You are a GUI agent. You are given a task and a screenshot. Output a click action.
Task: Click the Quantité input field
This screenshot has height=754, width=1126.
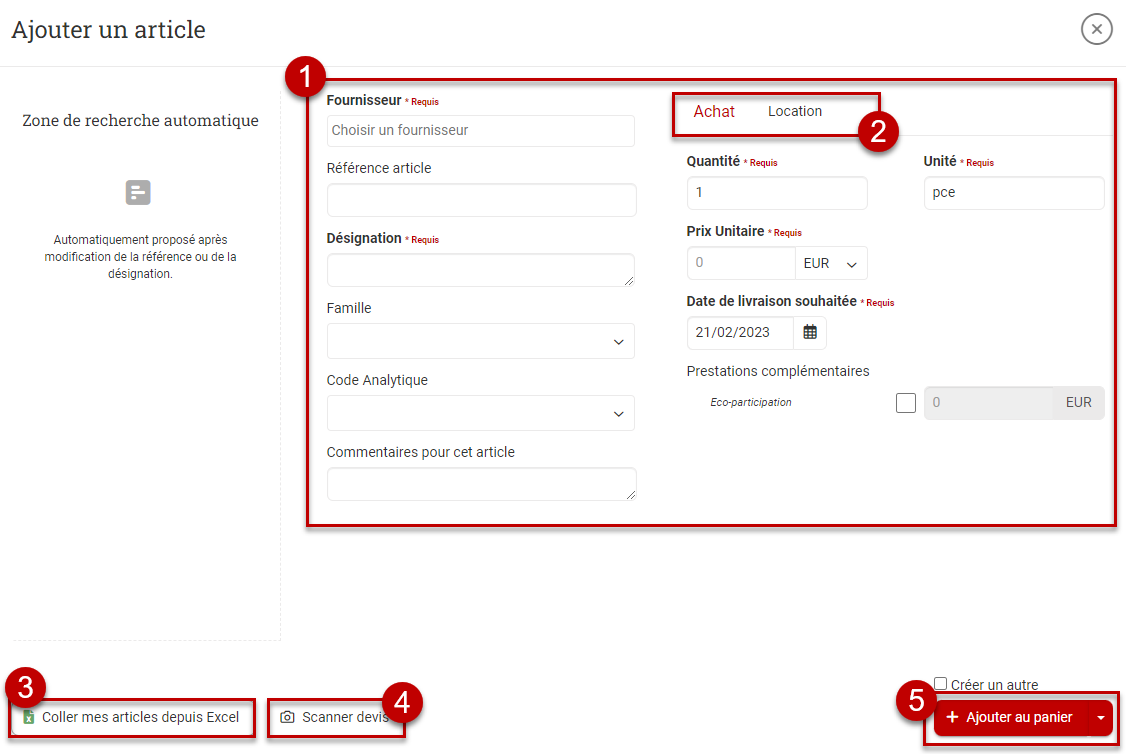click(777, 192)
